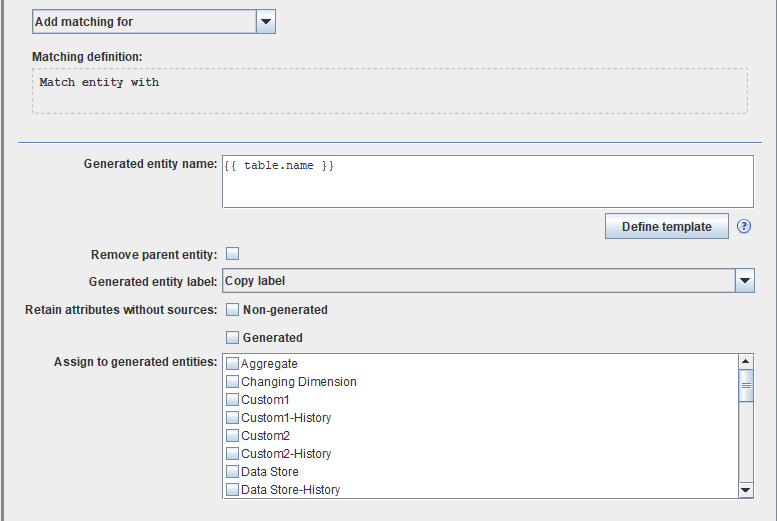The height and width of the screenshot is (521, 777).
Task: Enable the Remove parent entity checkbox
Action: point(232,254)
